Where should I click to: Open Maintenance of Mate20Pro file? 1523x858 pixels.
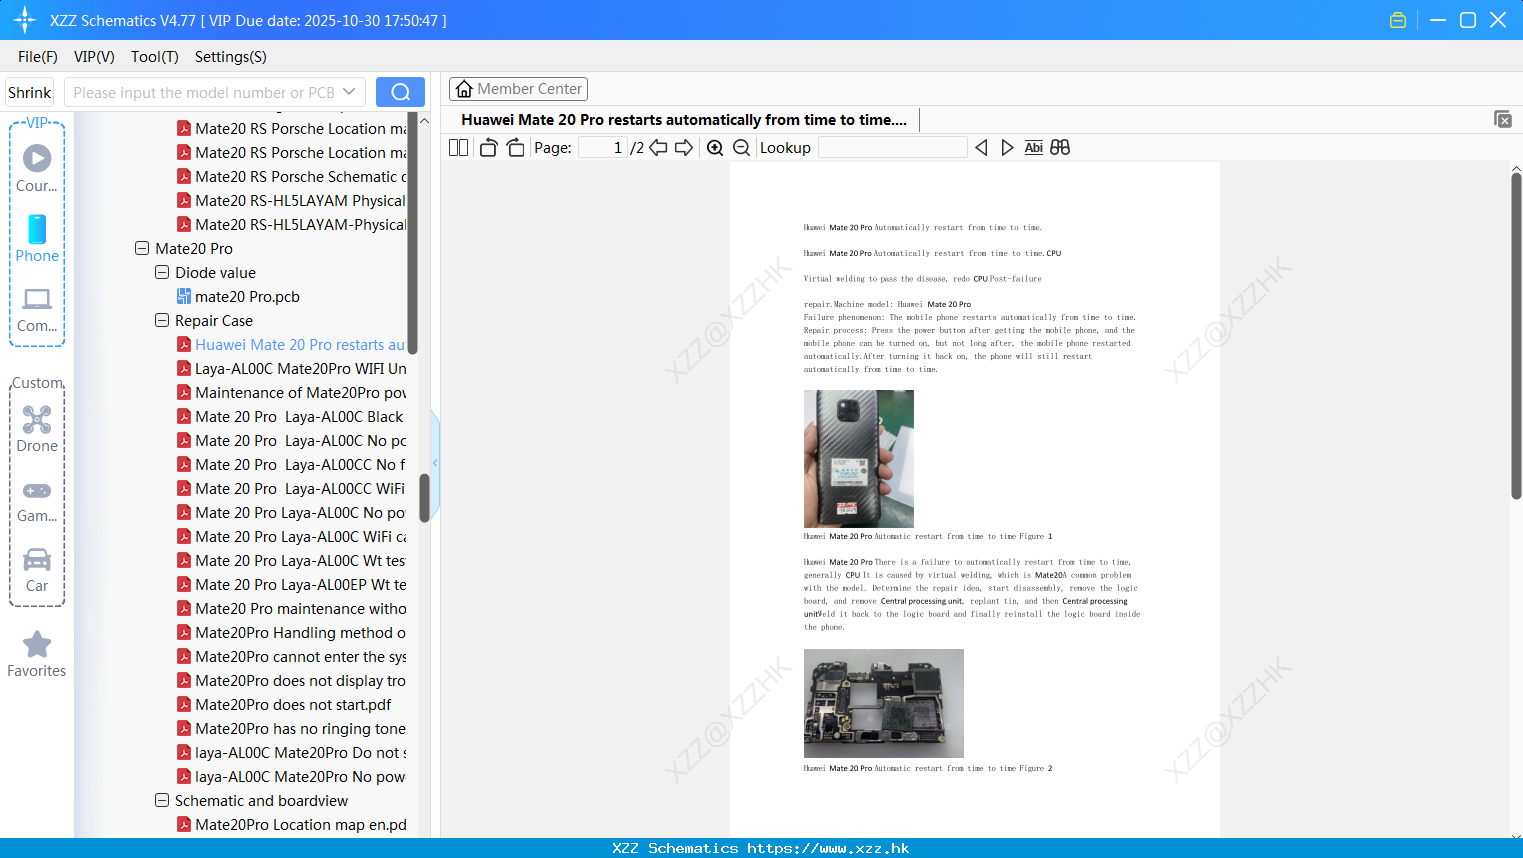point(292,393)
